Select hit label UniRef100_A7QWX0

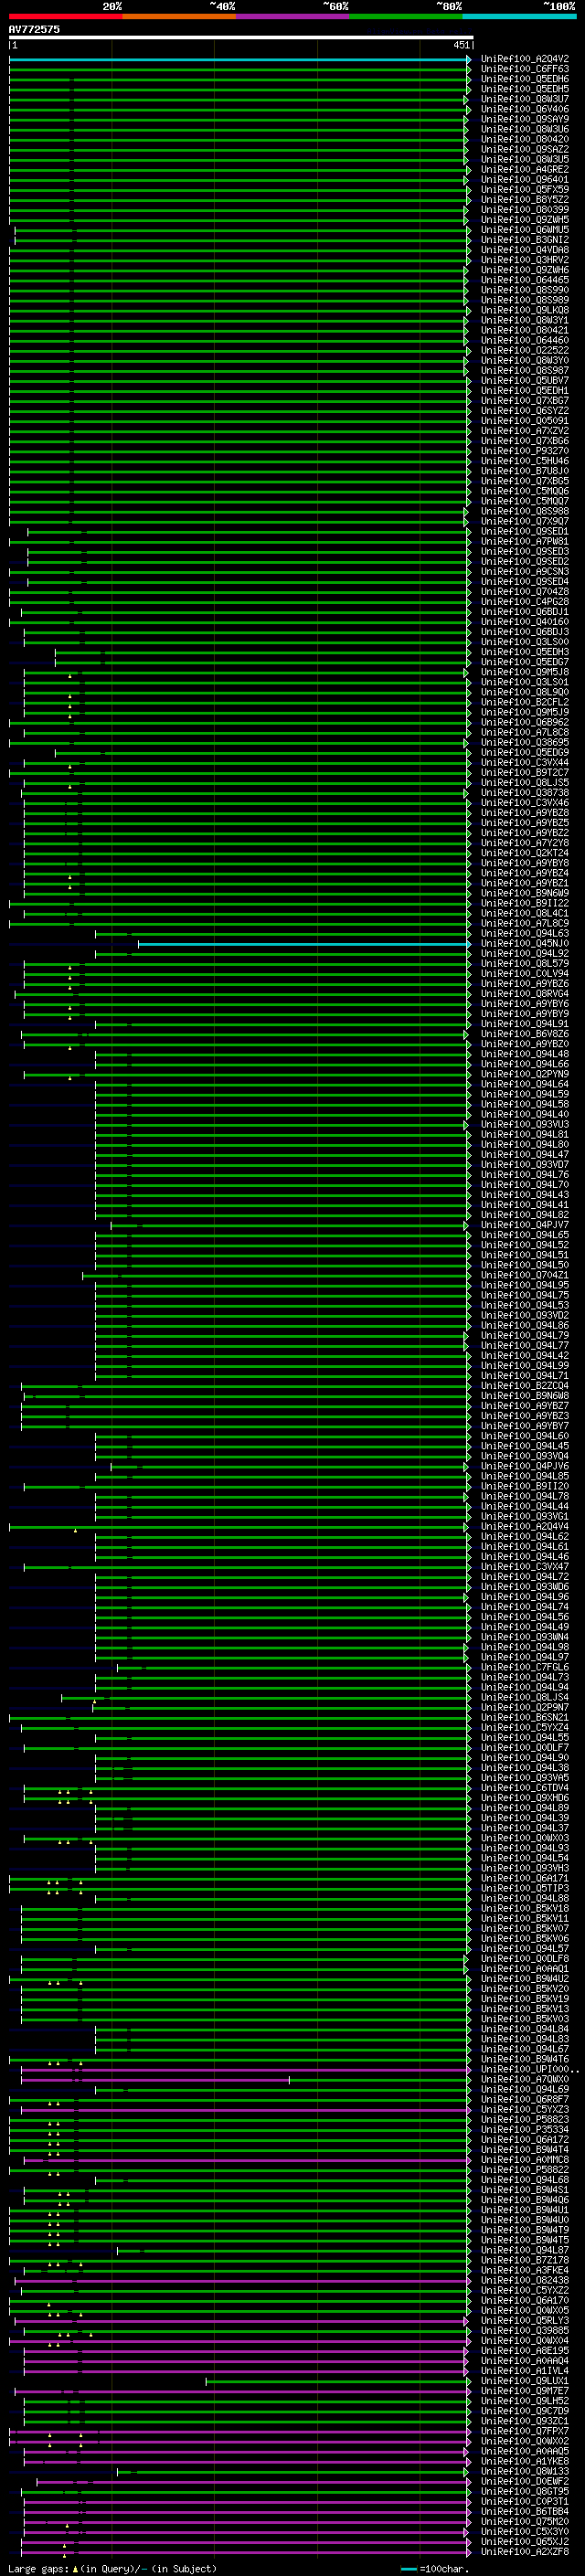pyautogui.click(x=525, y=2080)
